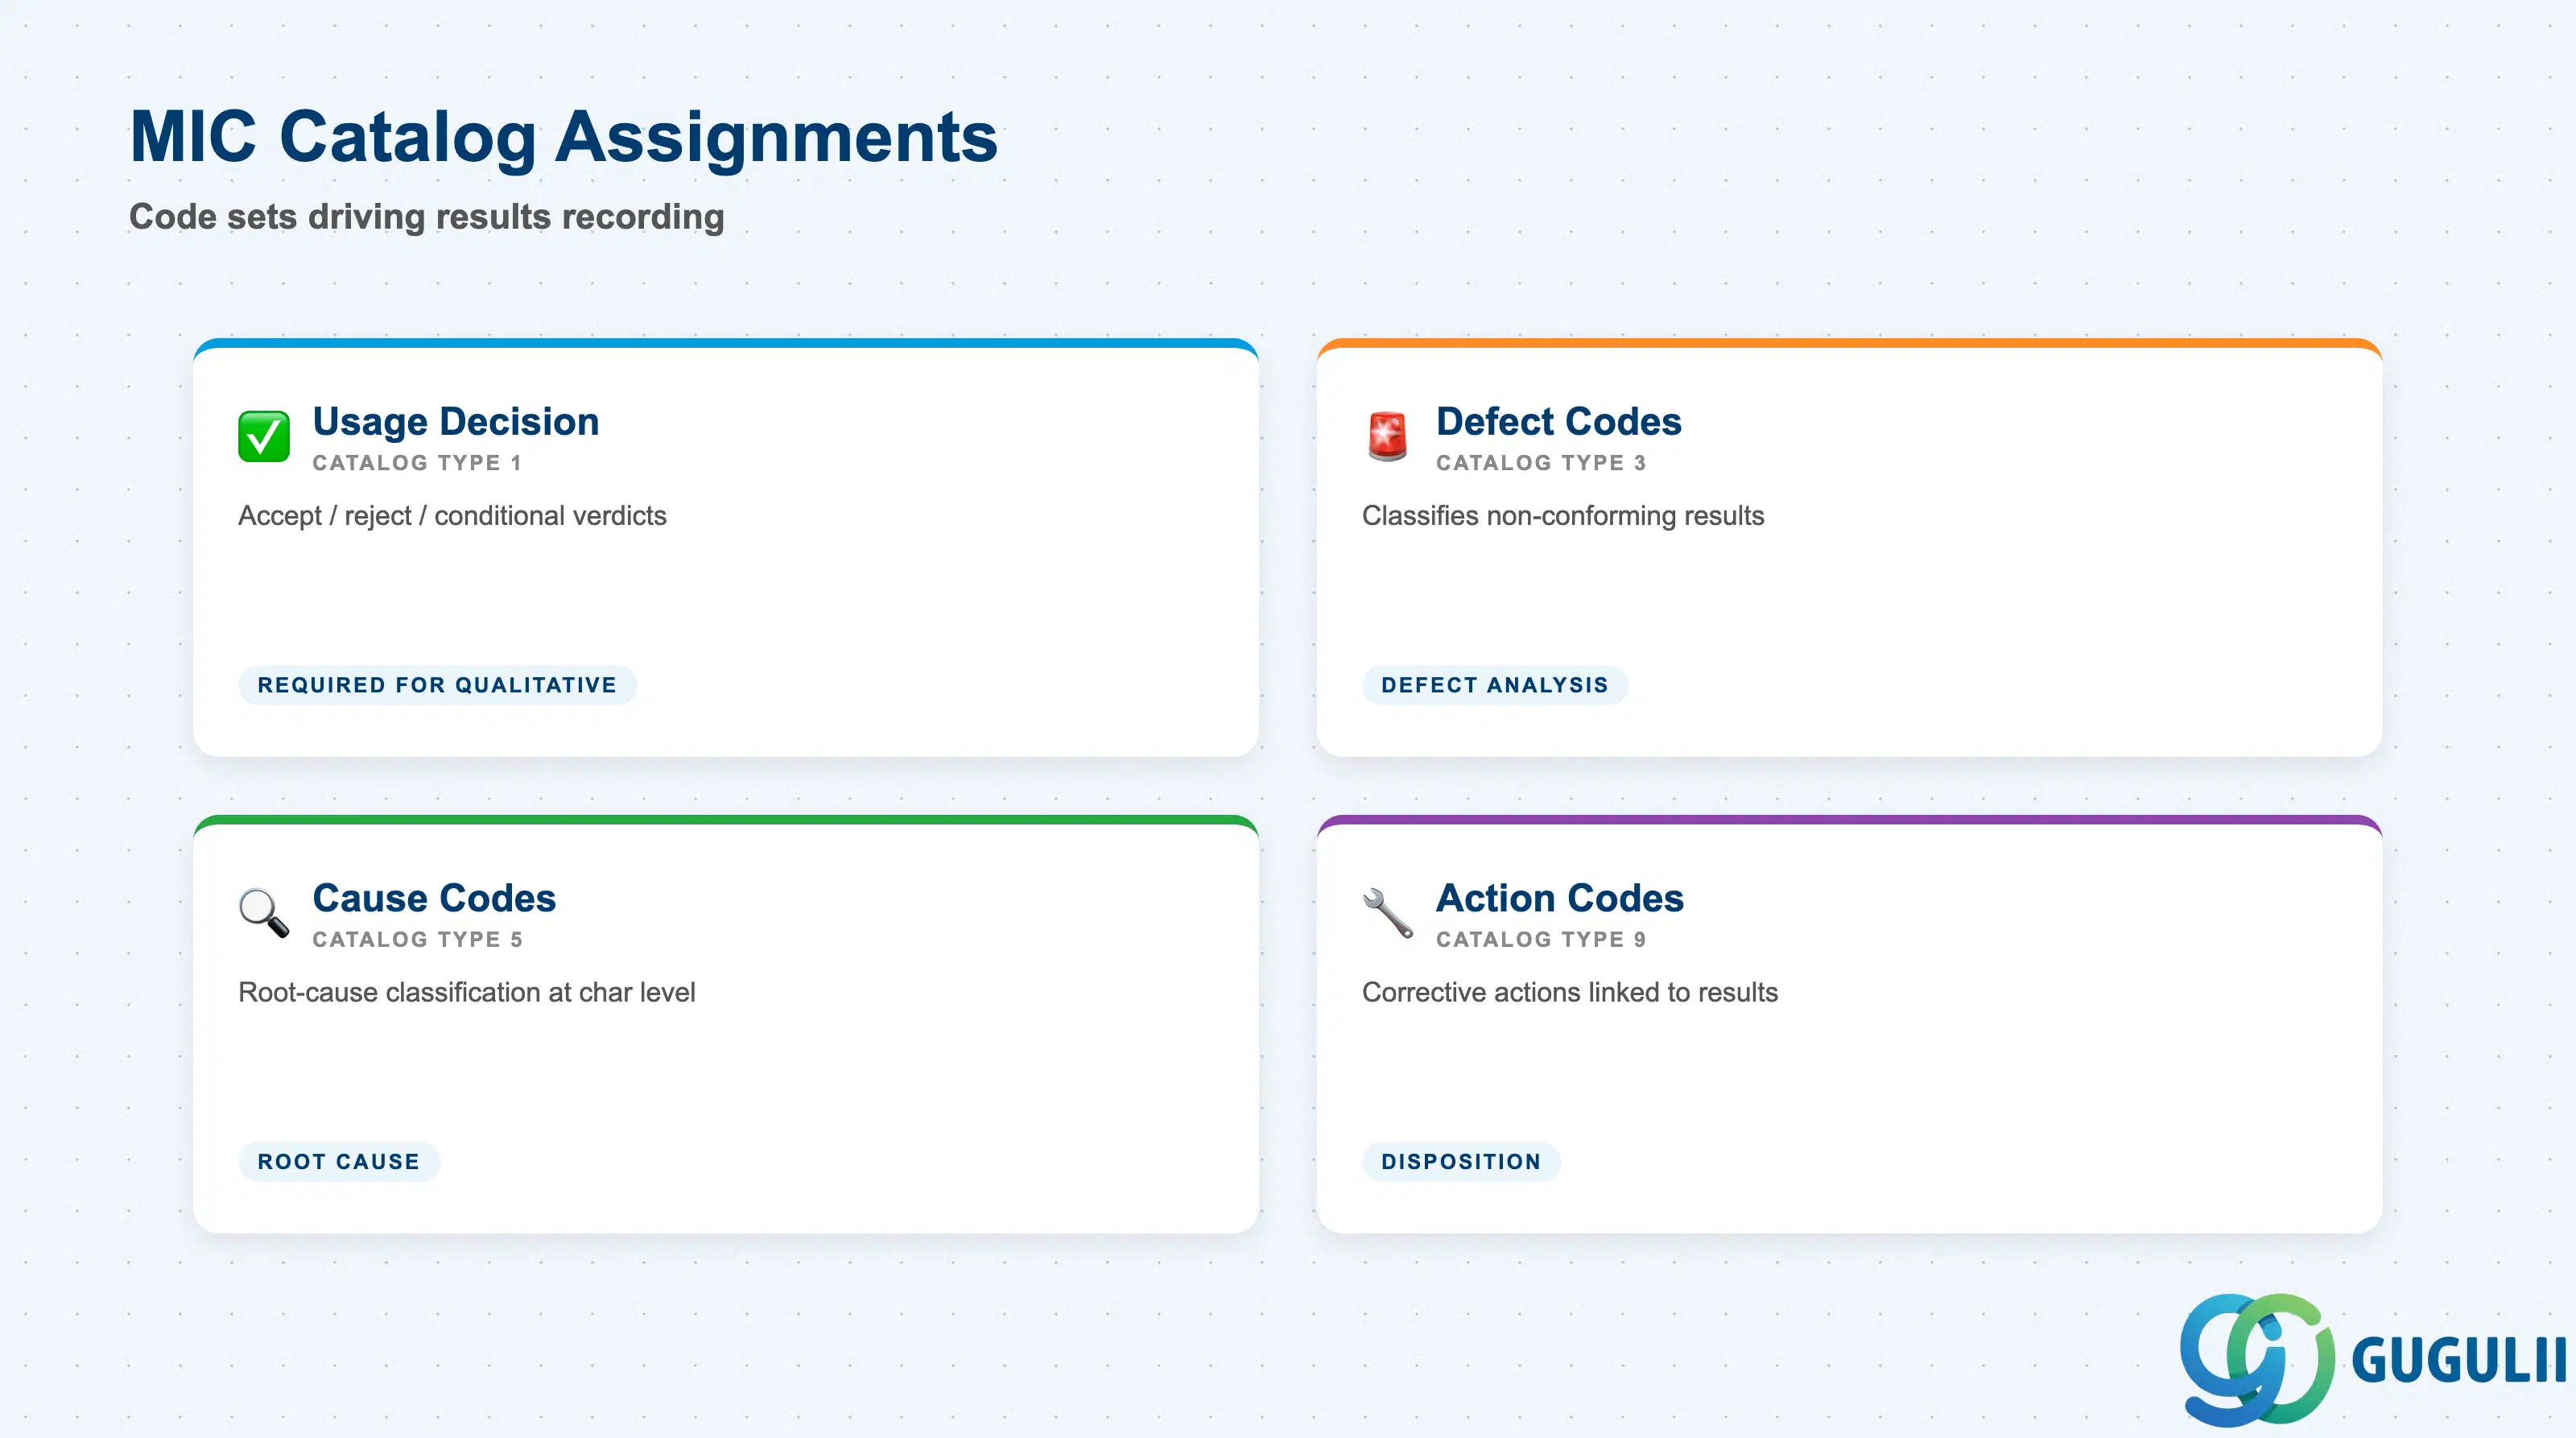The width and height of the screenshot is (2576, 1438).
Task: Click 'Code sets driving results recording' subtitle
Action: 427,217
